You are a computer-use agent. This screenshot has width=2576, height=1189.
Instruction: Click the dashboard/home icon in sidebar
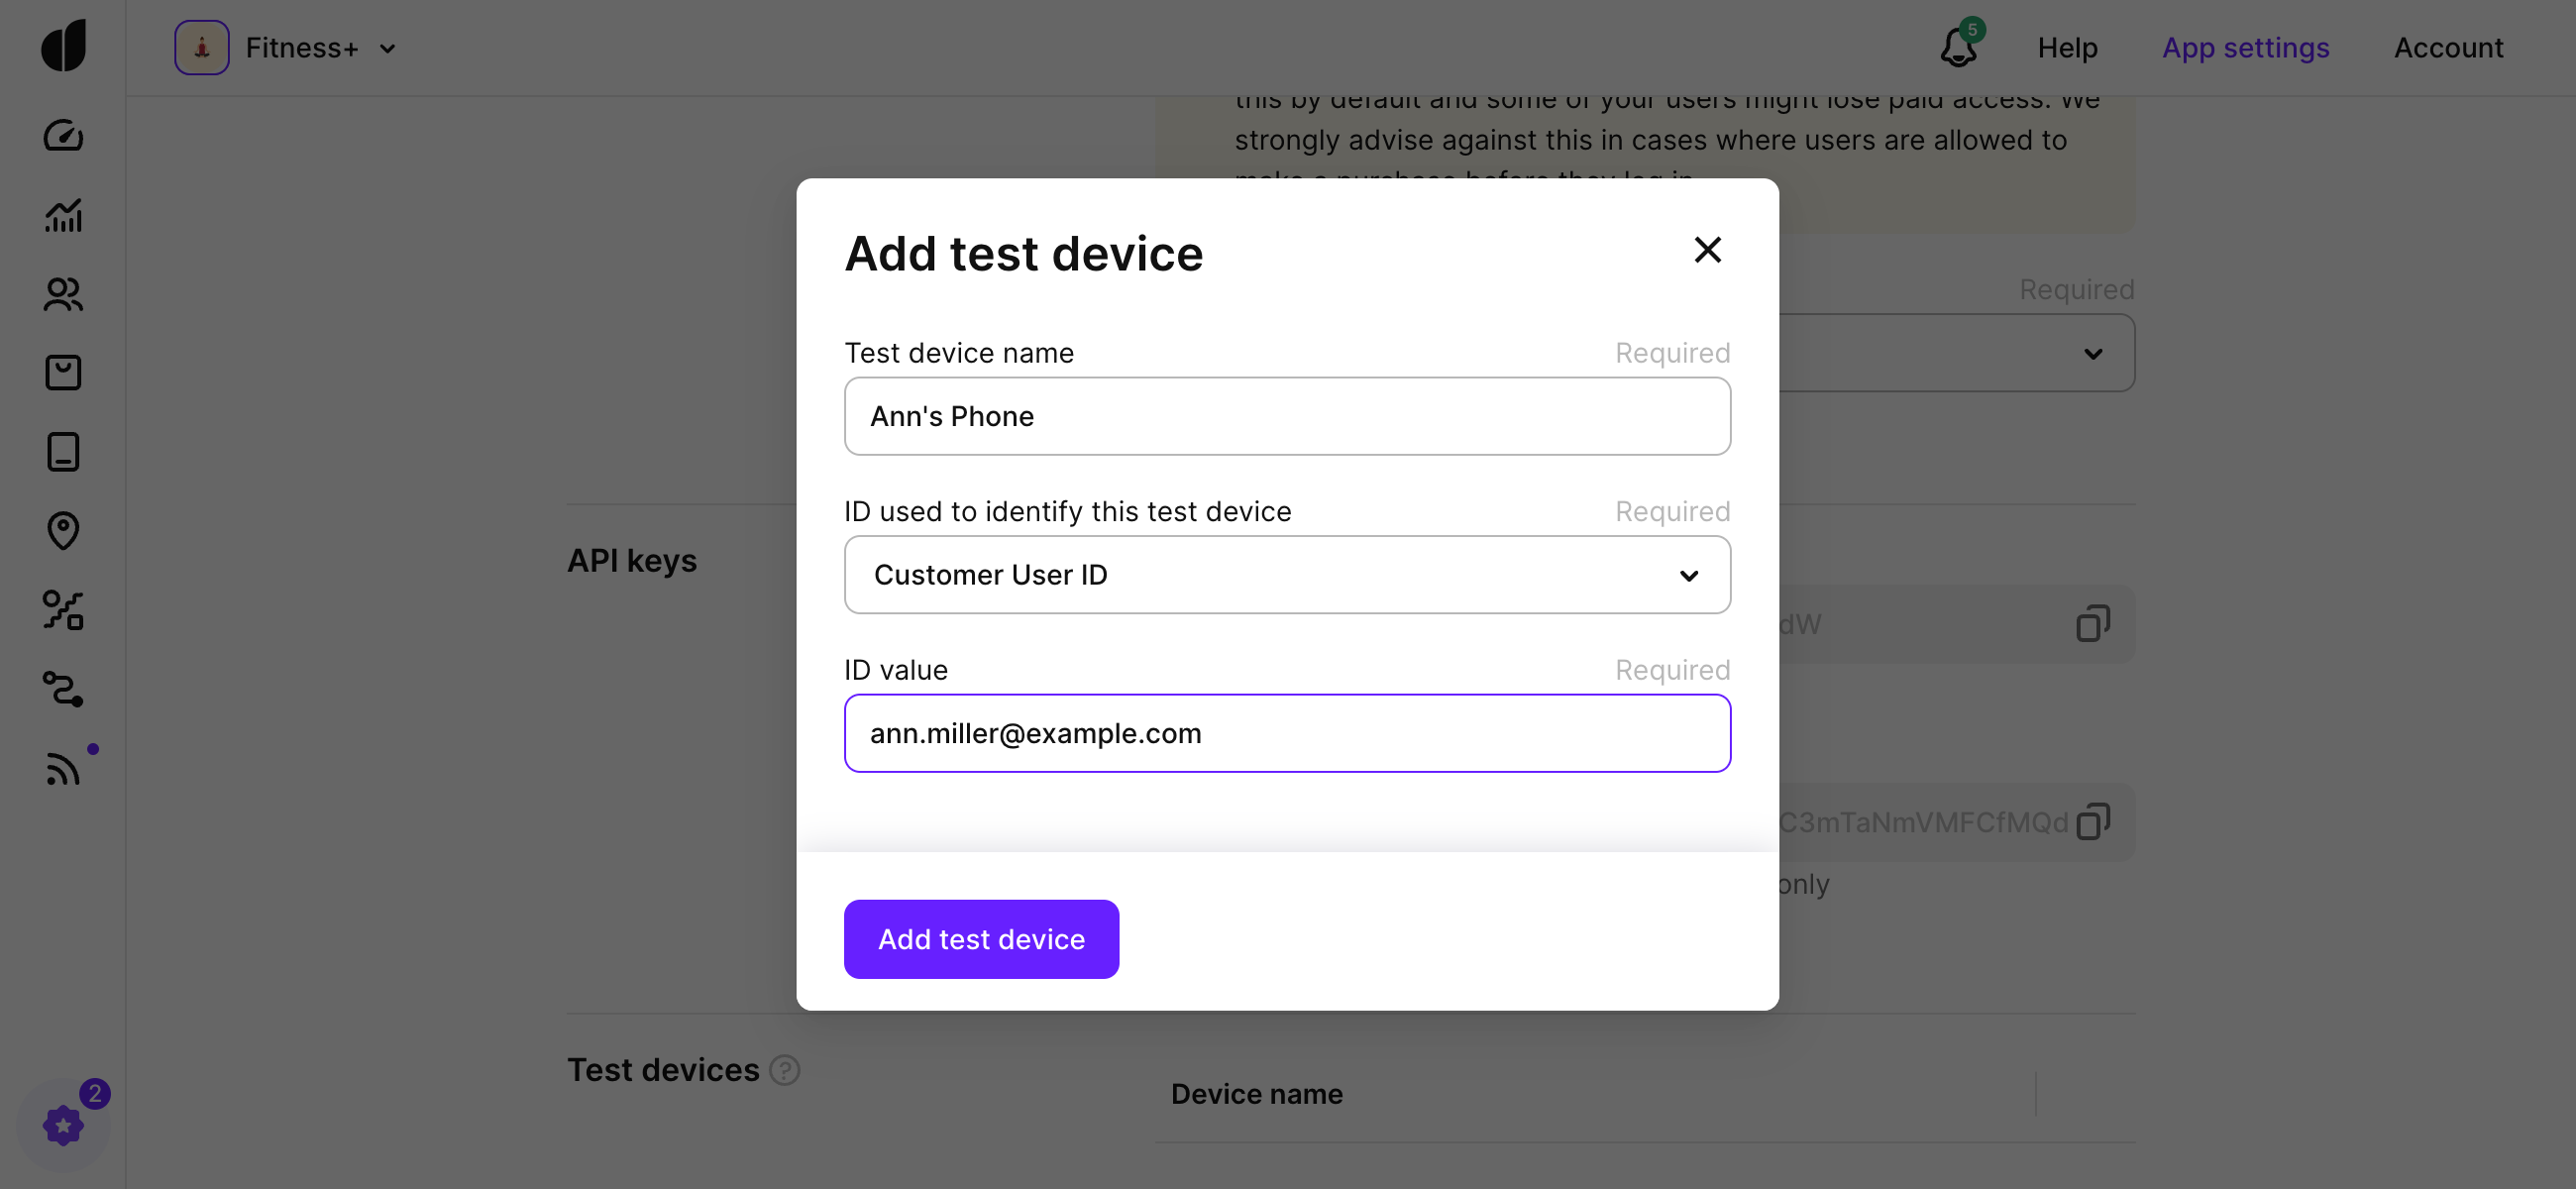click(60, 137)
